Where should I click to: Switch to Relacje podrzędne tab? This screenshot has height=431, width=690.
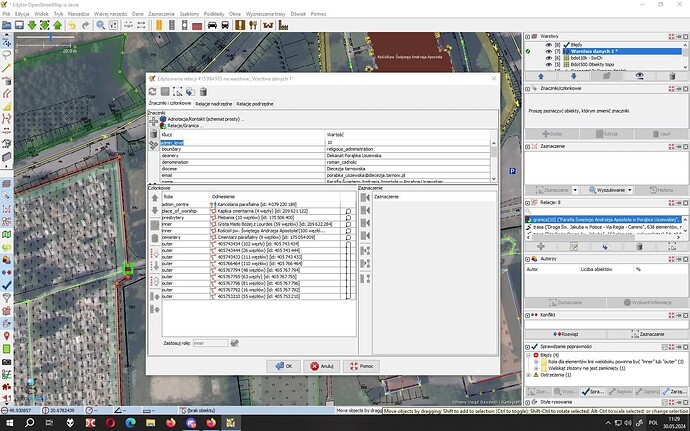[255, 104]
